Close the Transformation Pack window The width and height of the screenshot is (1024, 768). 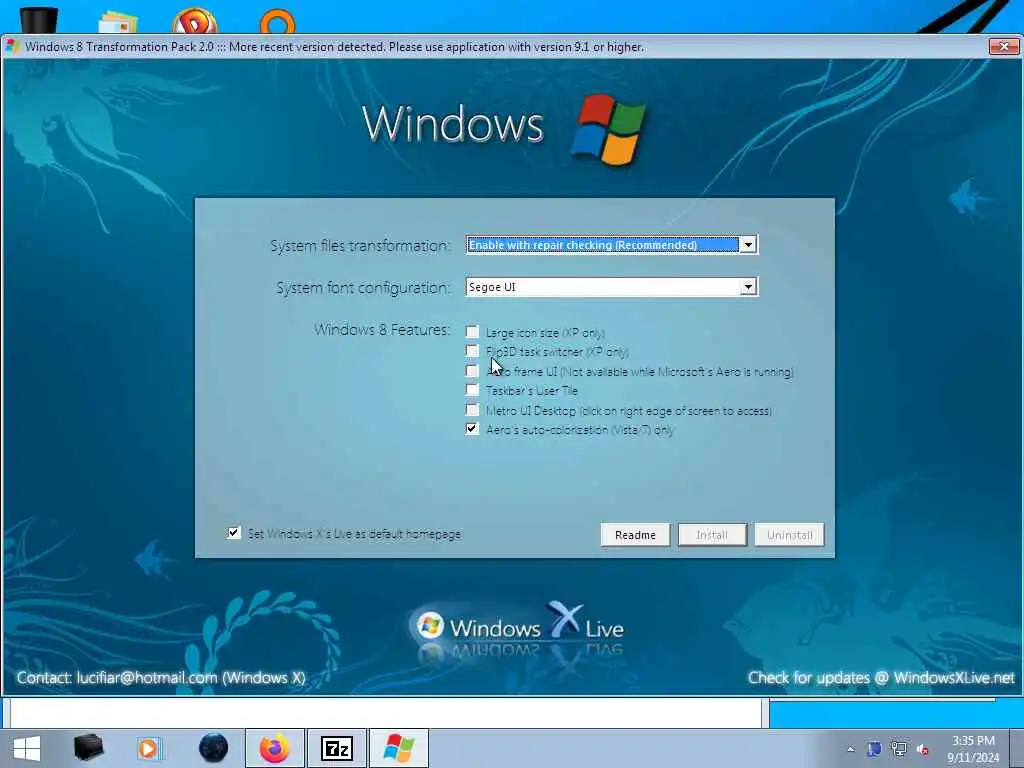1004,46
